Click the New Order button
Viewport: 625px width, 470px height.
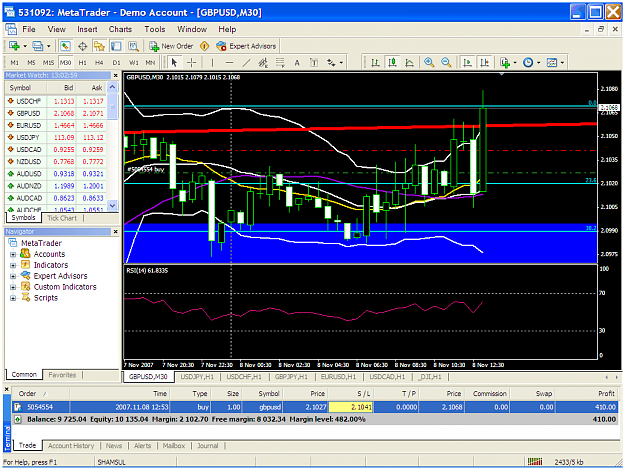click(x=171, y=46)
